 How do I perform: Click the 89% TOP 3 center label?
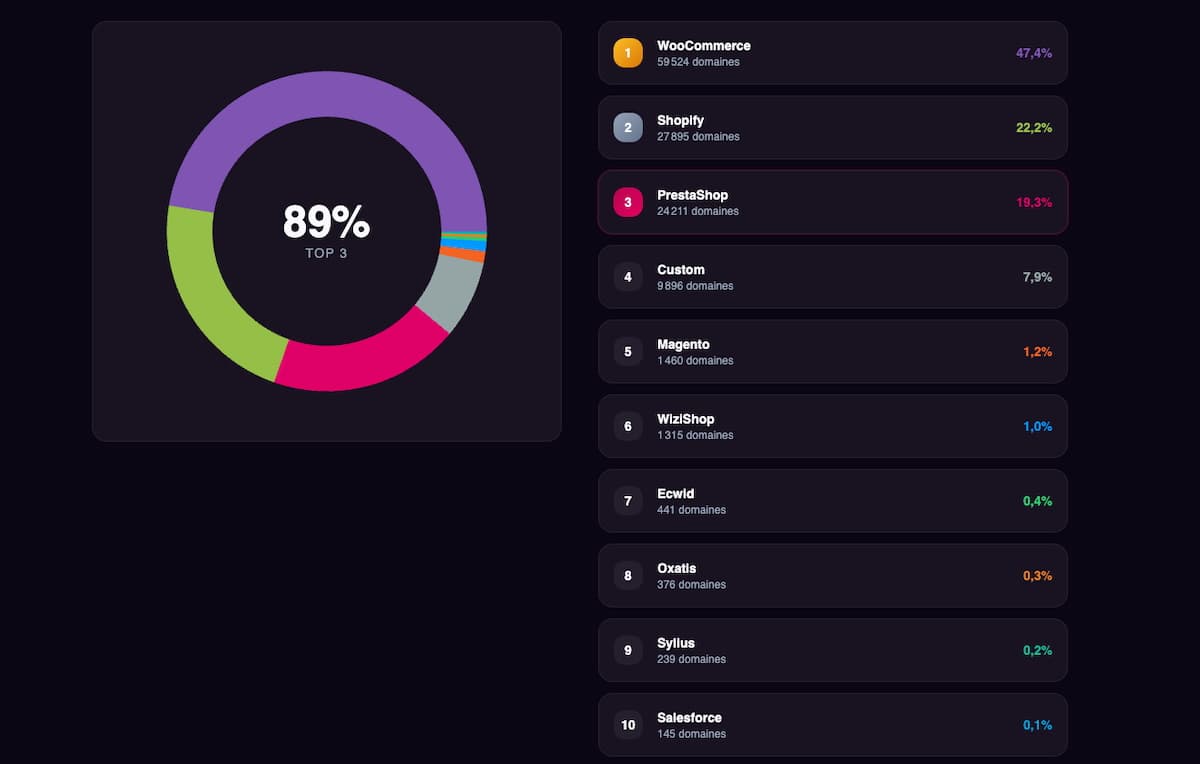[x=326, y=231]
